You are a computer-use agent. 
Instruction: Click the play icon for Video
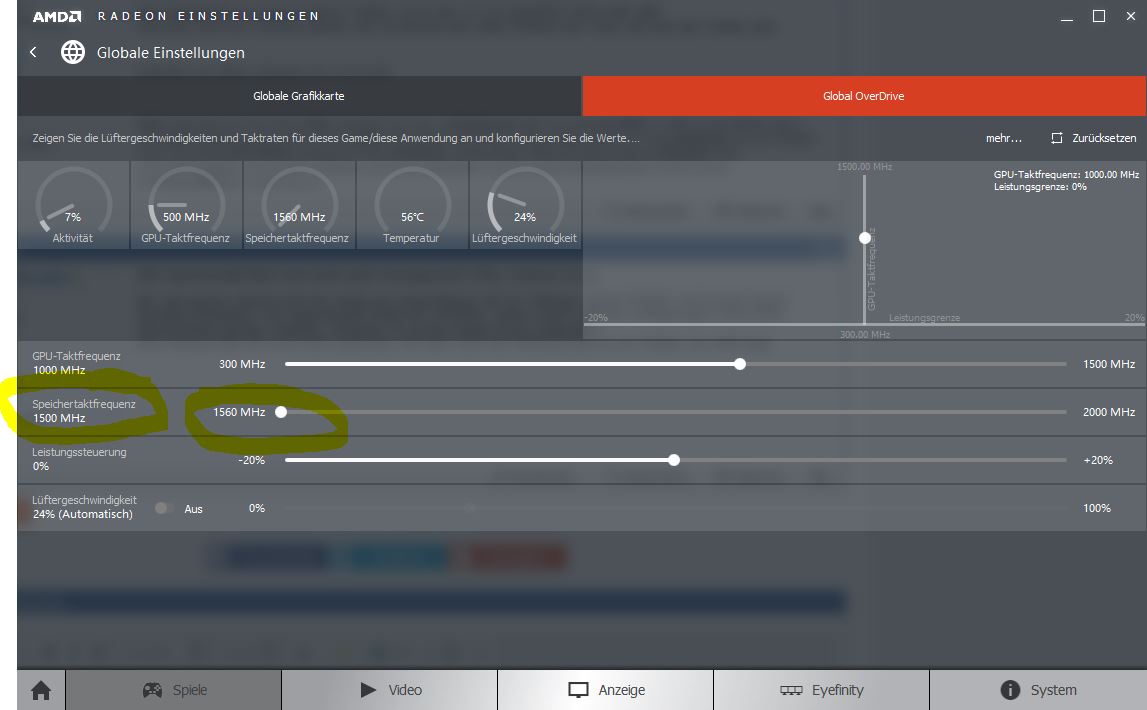368,690
